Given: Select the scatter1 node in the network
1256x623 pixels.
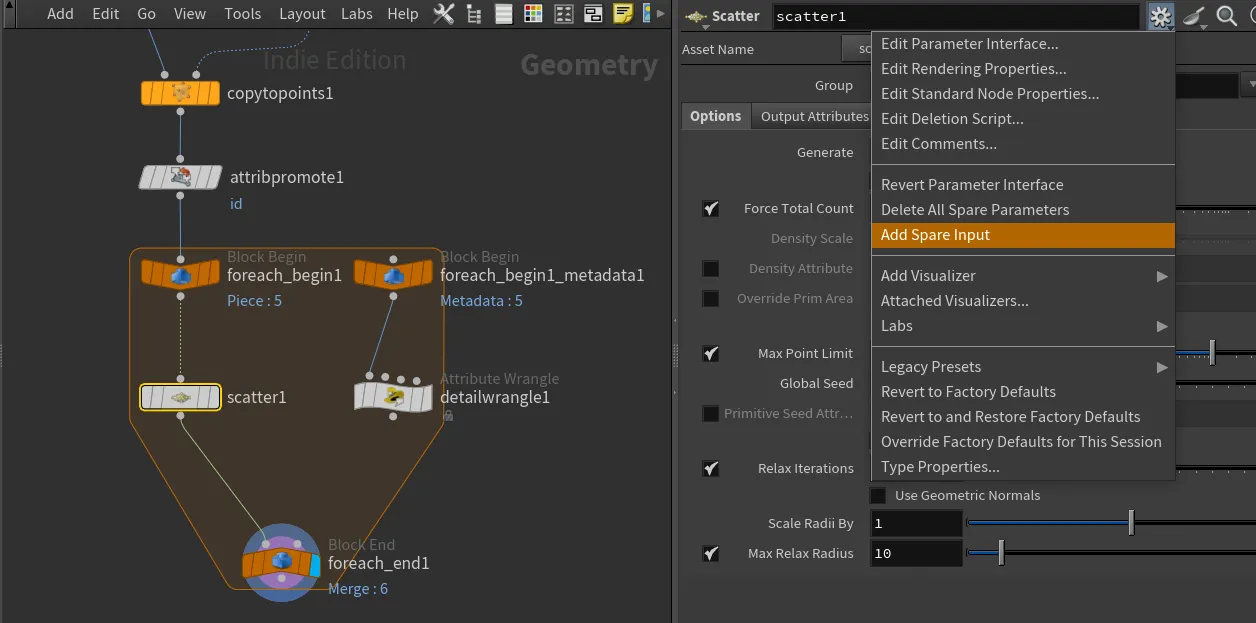Looking at the screenshot, I should pos(180,397).
